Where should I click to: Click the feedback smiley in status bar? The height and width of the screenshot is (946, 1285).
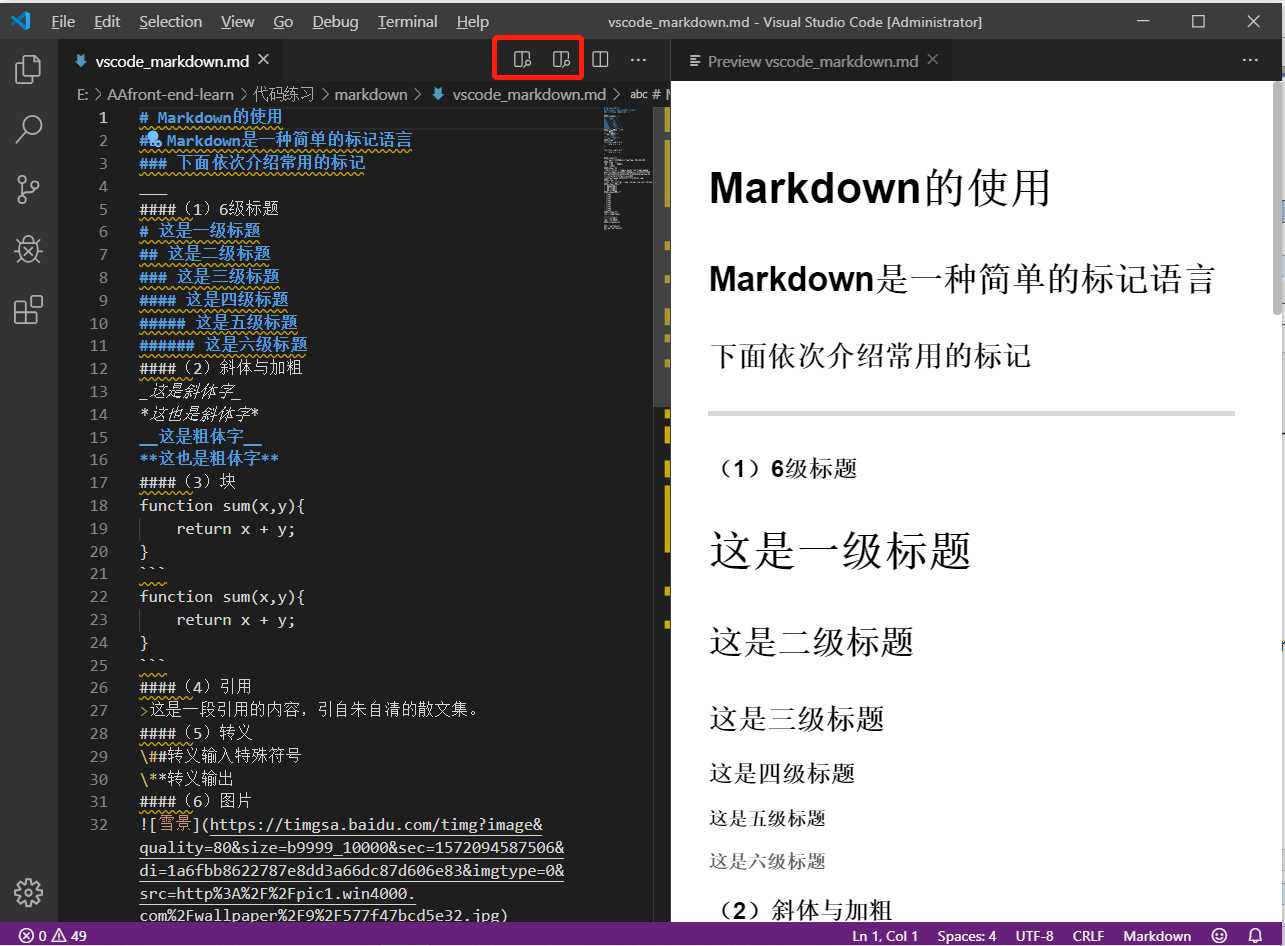click(x=1219, y=936)
